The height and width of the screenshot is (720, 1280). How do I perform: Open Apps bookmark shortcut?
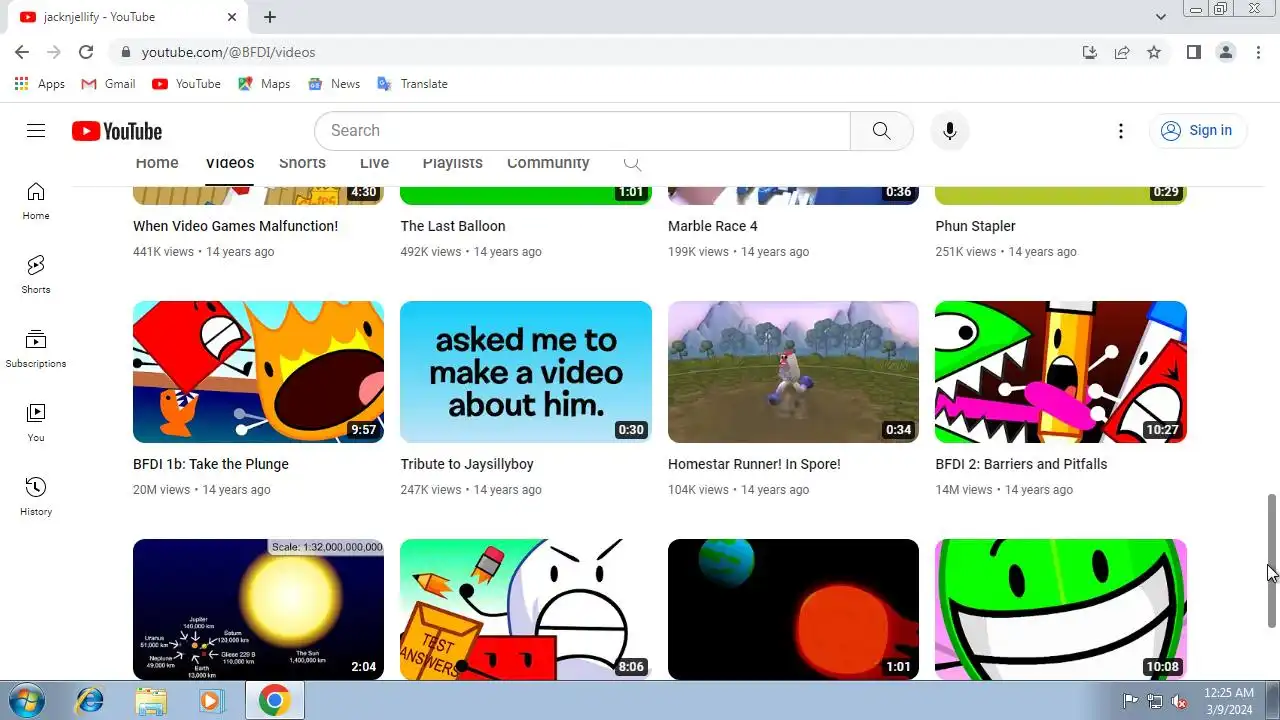pos(40,84)
